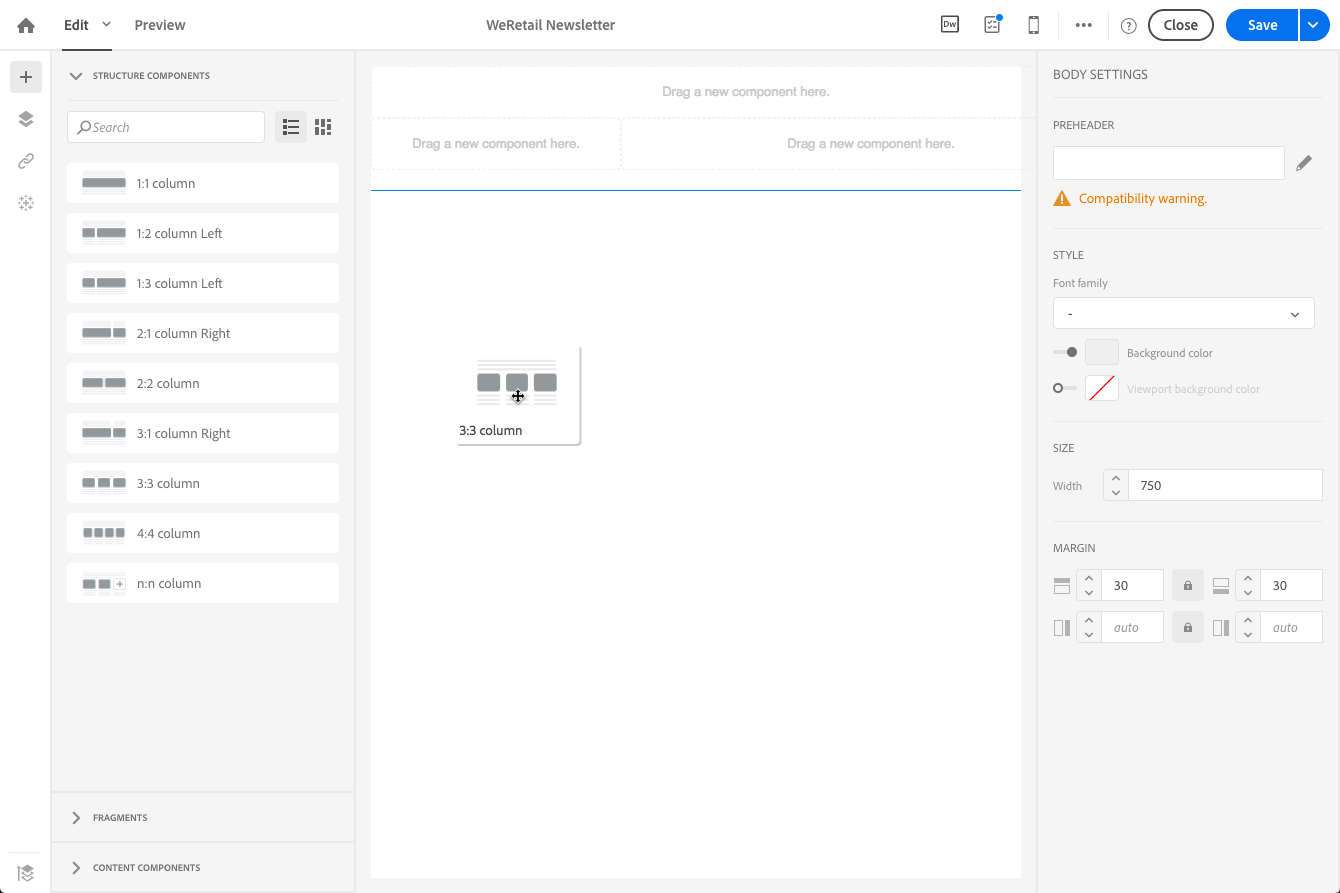Click the right margin auto field
This screenshot has width=1340, height=893.
[x=1291, y=627]
